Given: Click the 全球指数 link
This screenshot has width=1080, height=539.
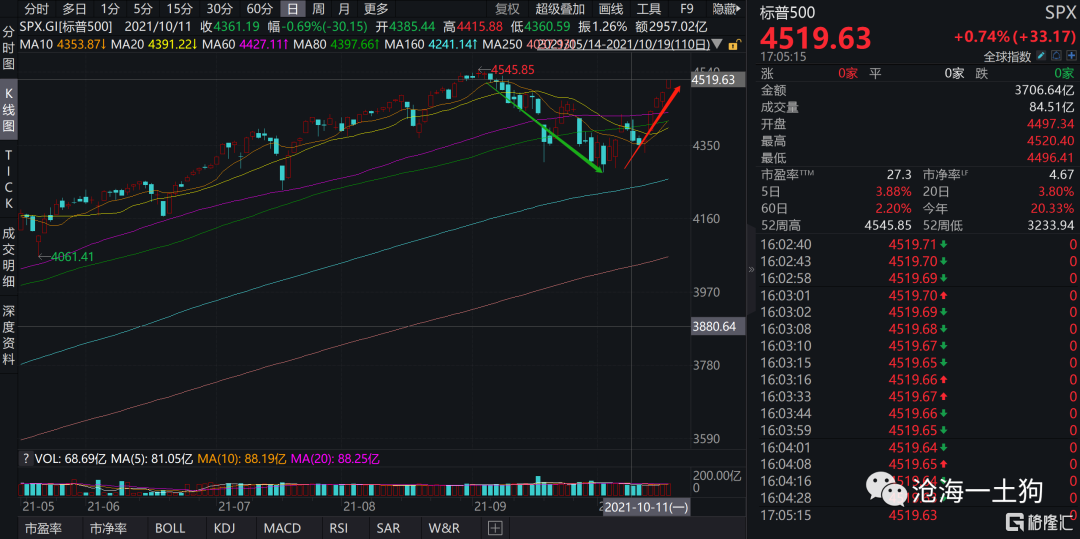Looking at the screenshot, I should (1005, 57).
